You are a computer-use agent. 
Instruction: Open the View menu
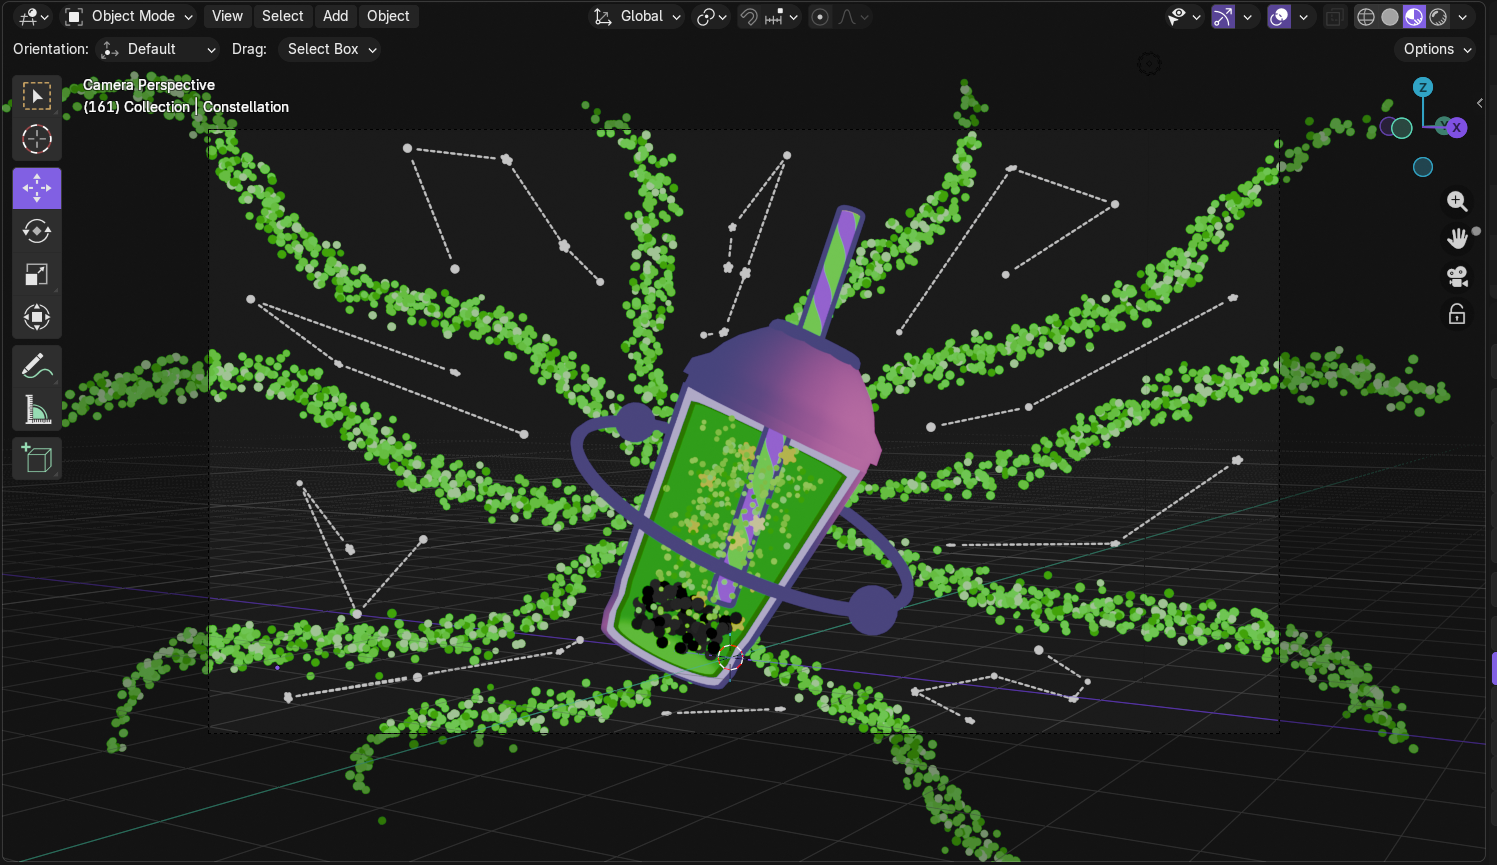click(x=227, y=16)
